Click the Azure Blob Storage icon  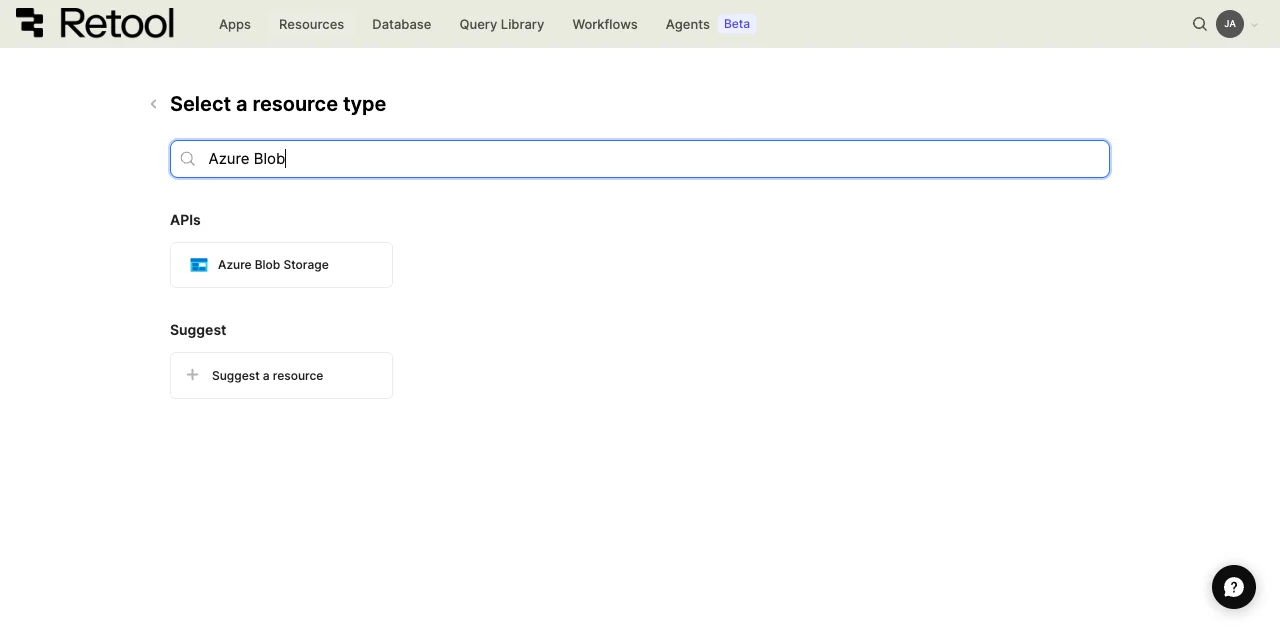pyautogui.click(x=199, y=265)
